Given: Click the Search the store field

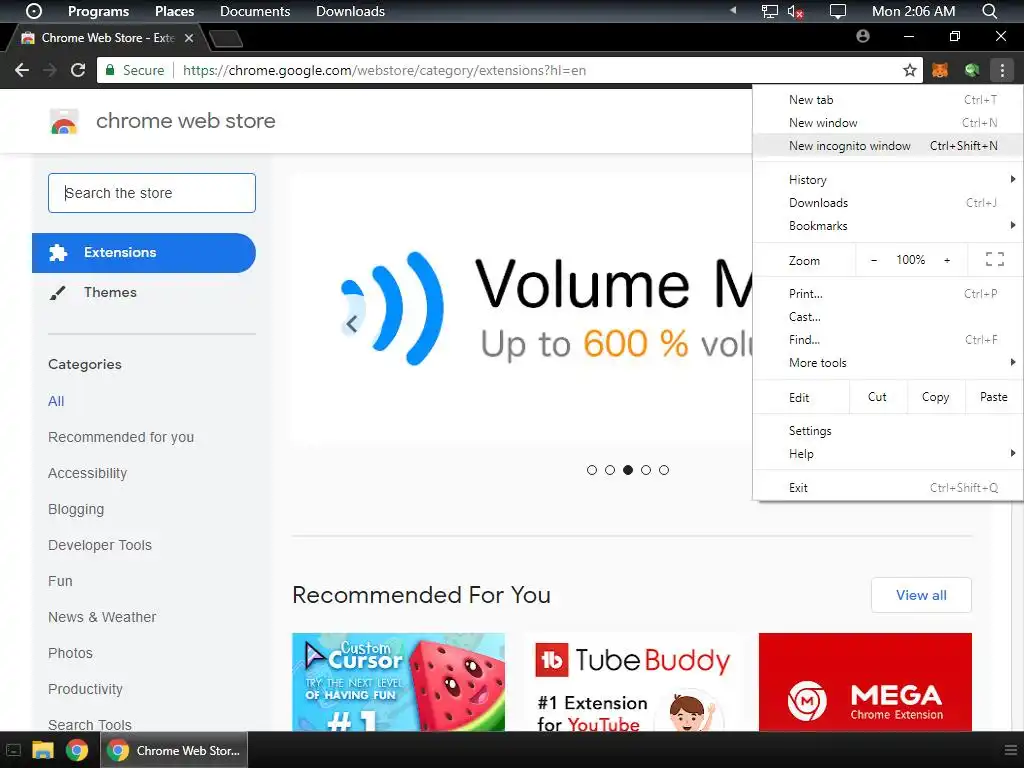Looking at the screenshot, I should pos(152,193).
